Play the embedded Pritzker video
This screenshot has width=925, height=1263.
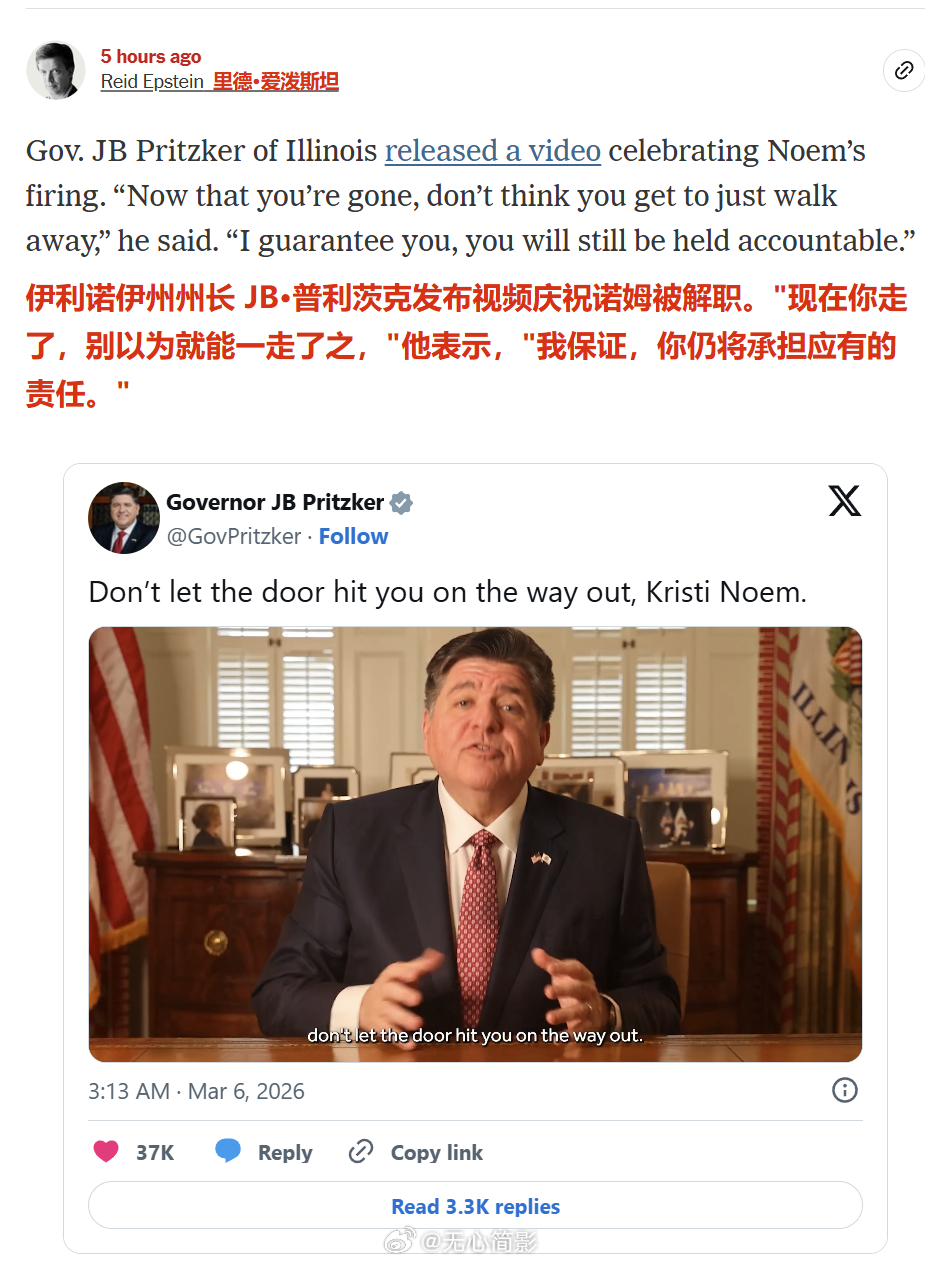click(x=475, y=844)
